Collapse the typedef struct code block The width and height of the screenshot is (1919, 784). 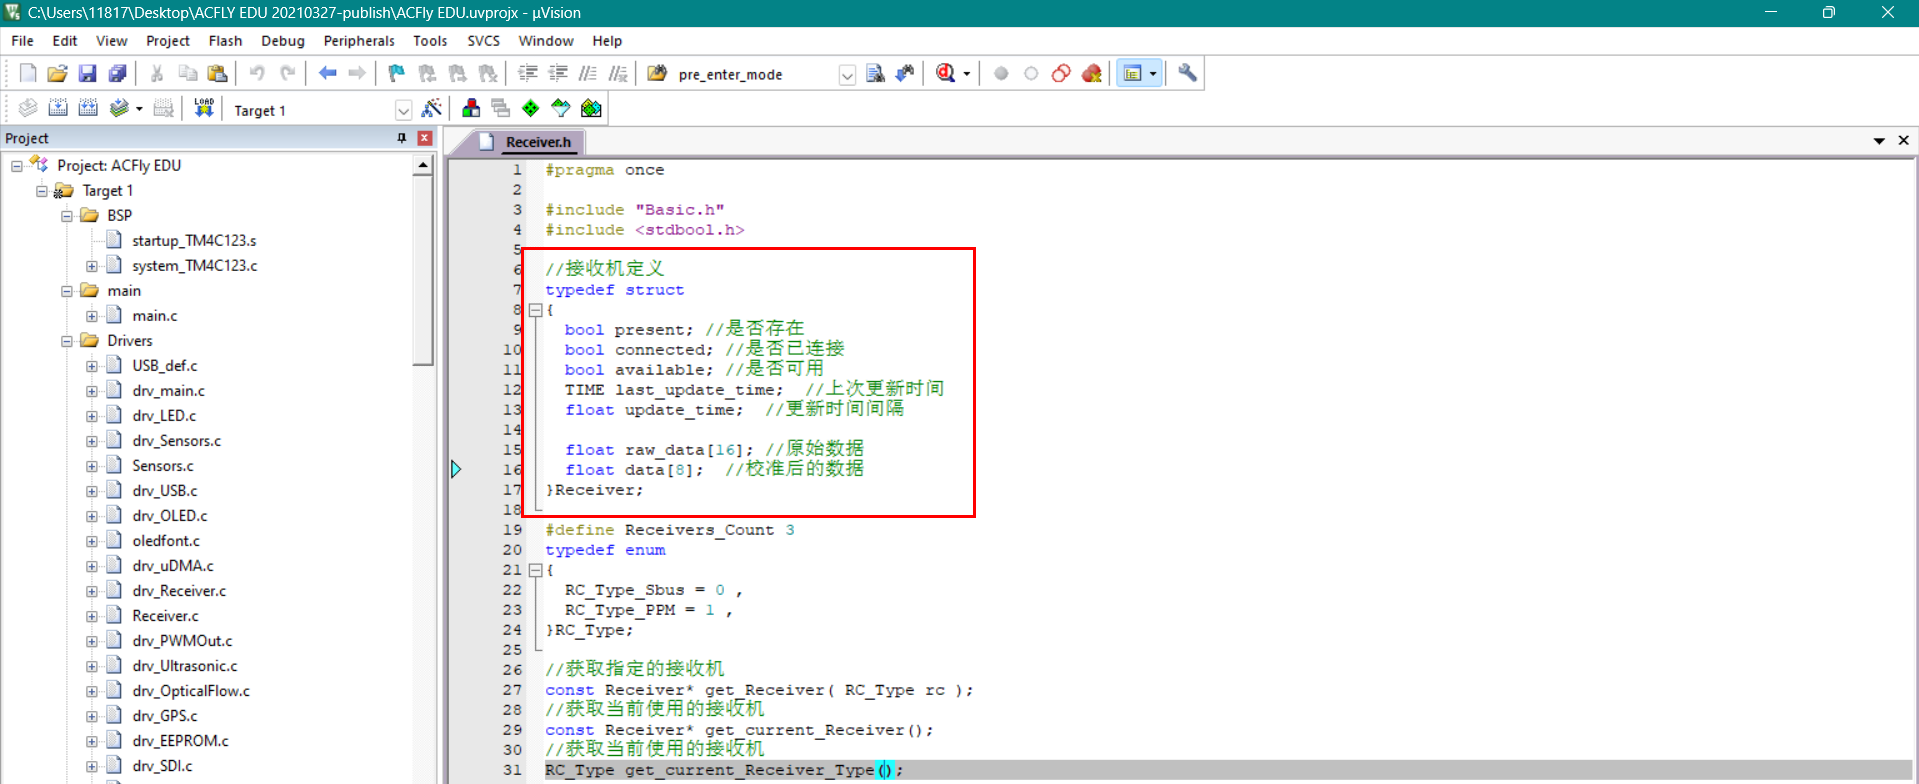click(x=535, y=310)
